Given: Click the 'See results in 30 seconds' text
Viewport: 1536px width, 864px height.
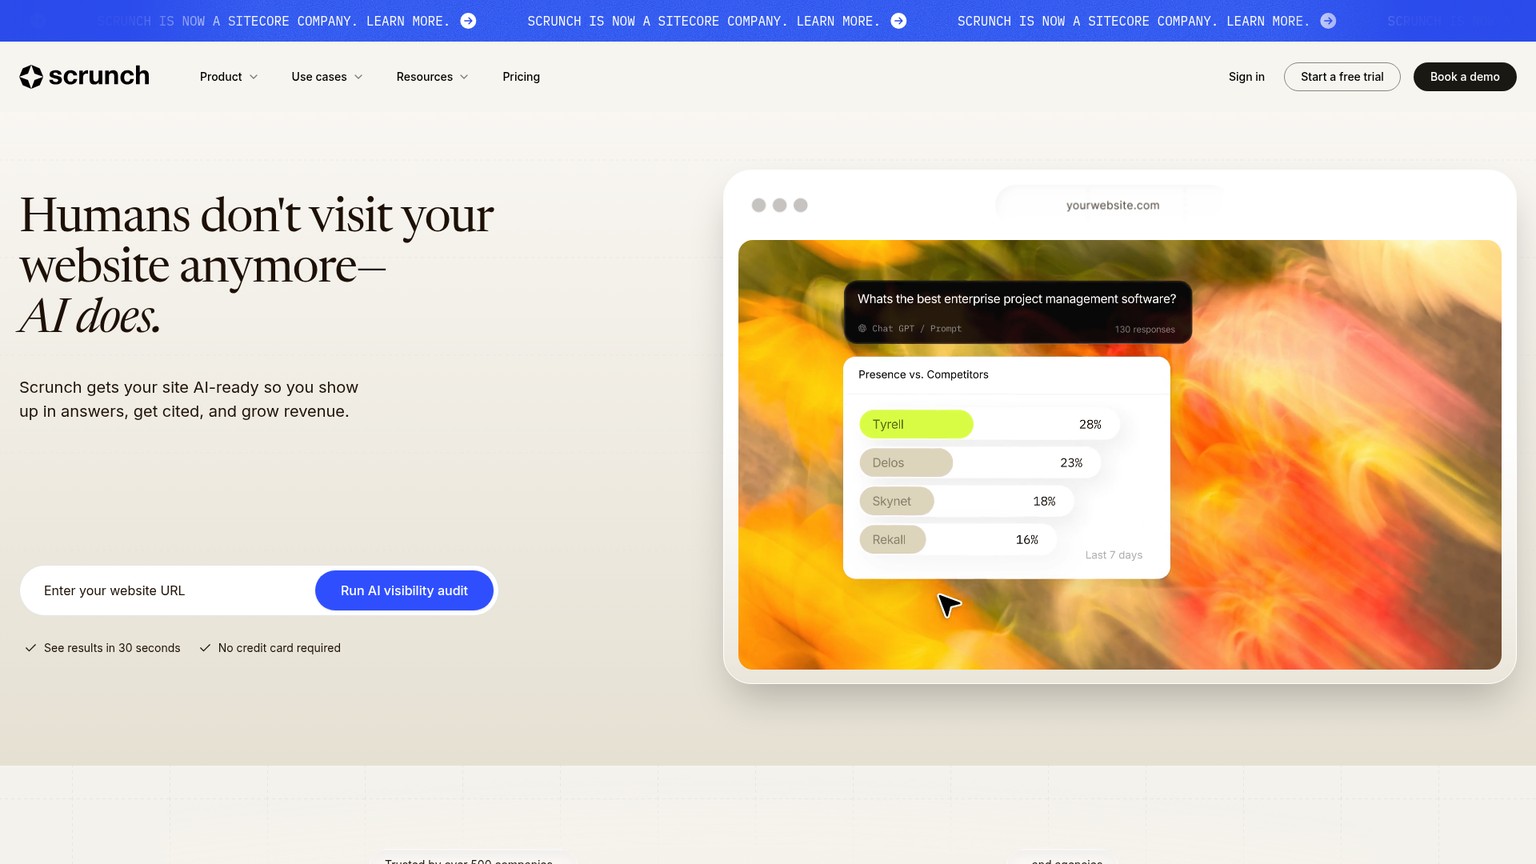Looking at the screenshot, I should point(112,648).
